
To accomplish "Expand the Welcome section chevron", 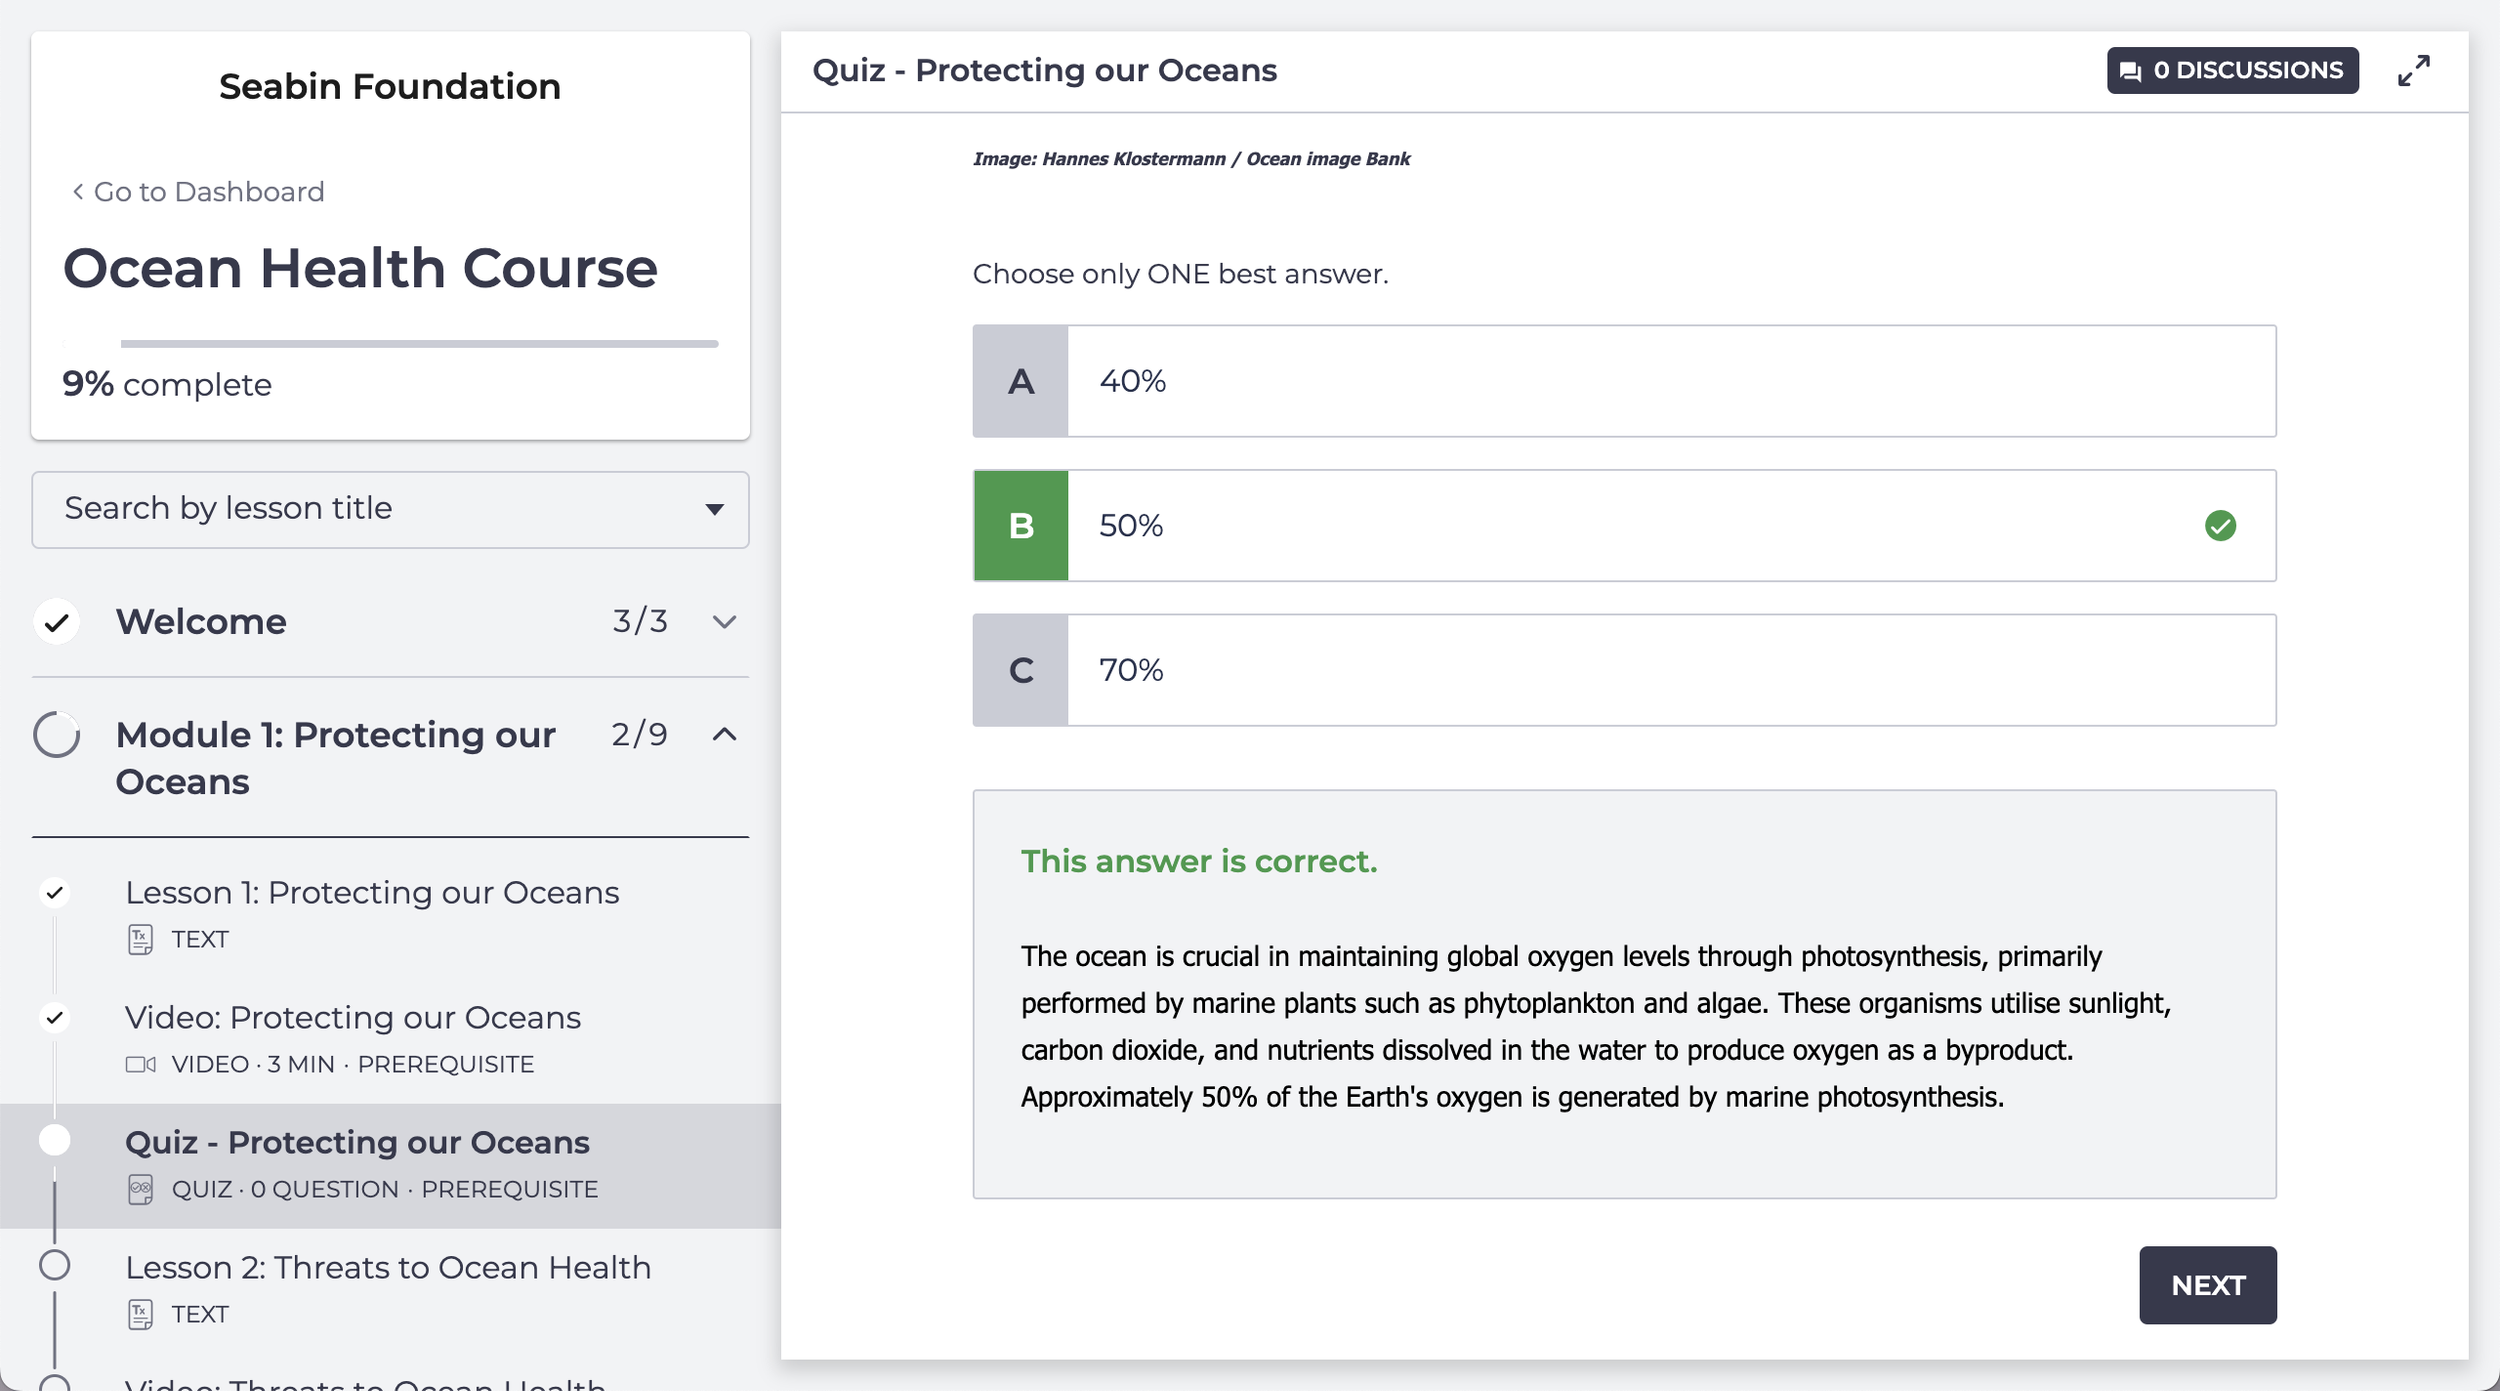I will [724, 622].
